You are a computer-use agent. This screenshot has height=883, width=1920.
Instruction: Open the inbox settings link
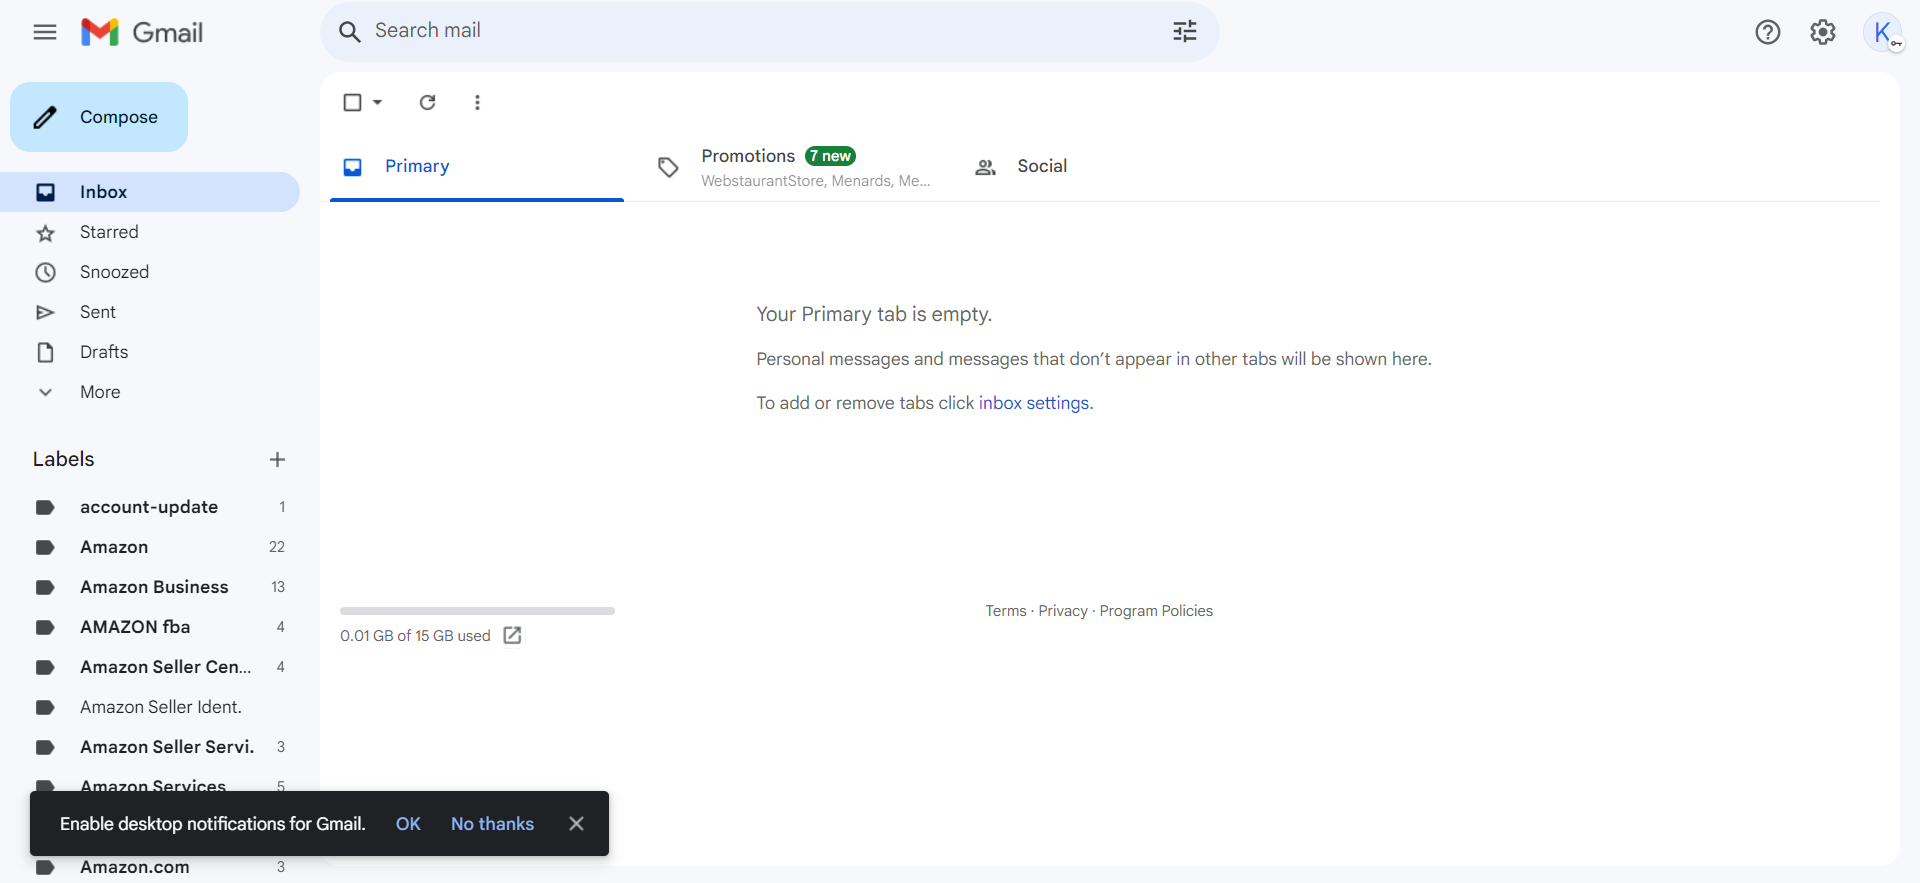[x=1034, y=402]
